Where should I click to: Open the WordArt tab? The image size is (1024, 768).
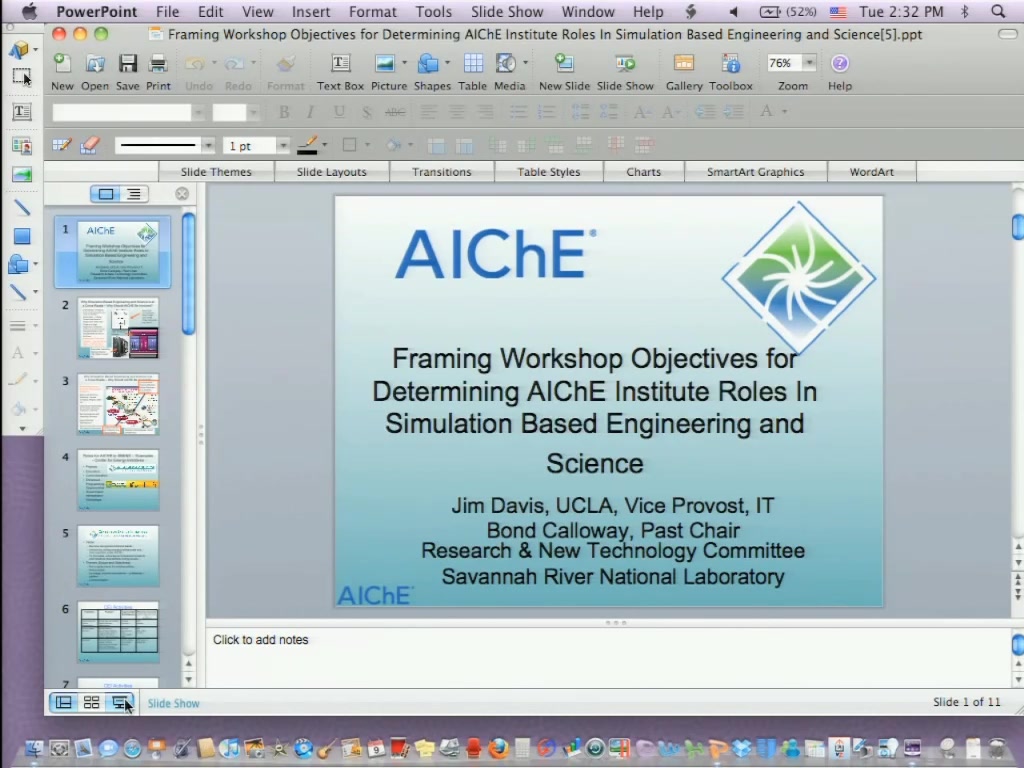pyautogui.click(x=872, y=172)
